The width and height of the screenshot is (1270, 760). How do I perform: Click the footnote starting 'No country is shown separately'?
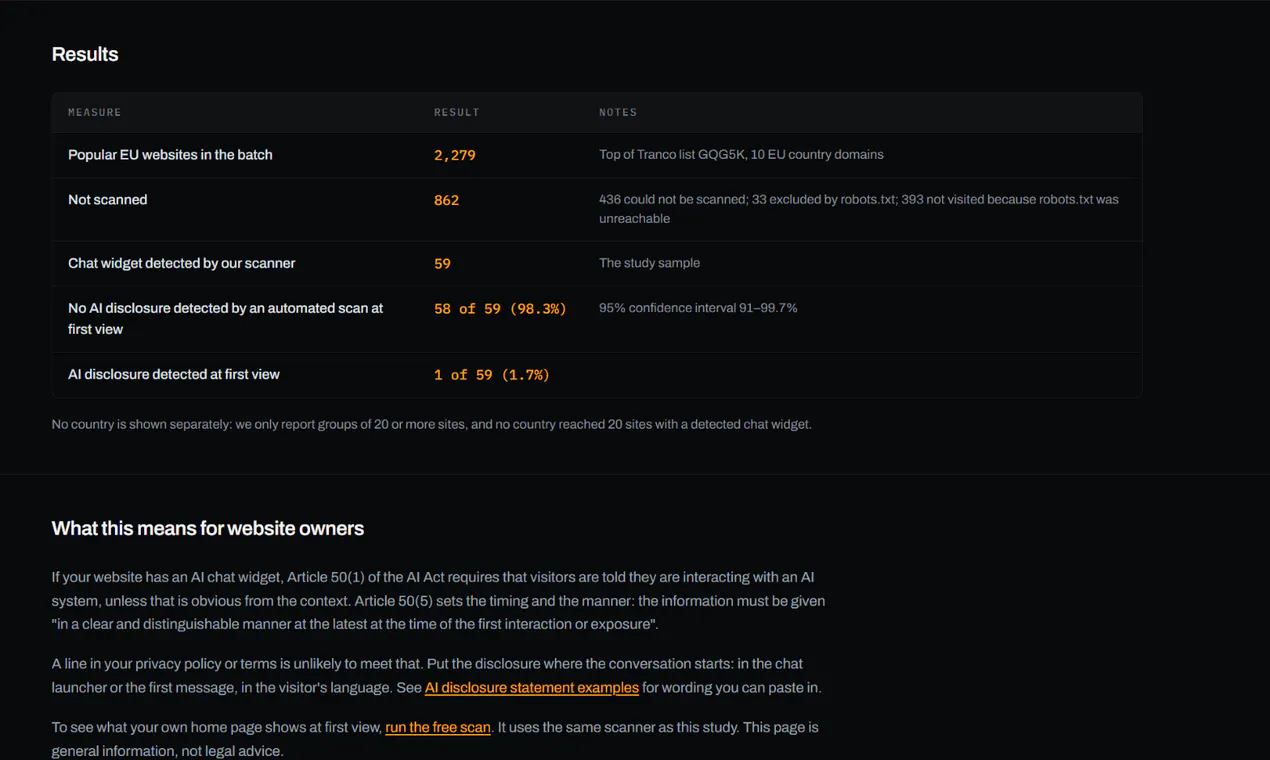(x=432, y=425)
